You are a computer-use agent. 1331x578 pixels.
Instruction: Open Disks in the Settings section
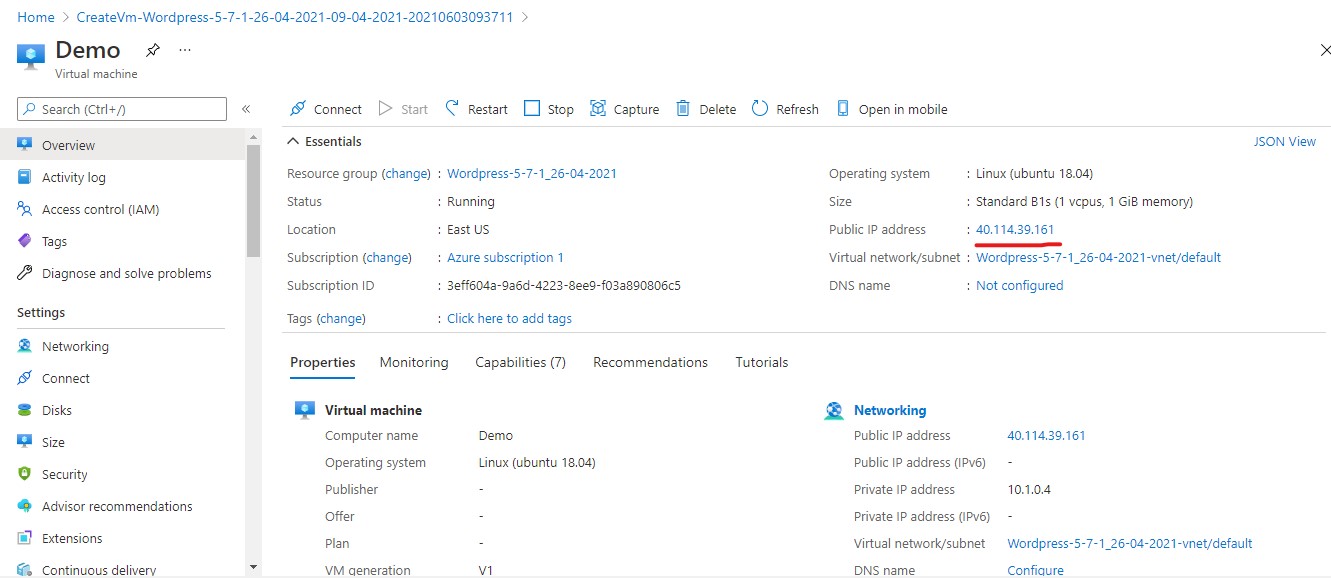tap(56, 410)
